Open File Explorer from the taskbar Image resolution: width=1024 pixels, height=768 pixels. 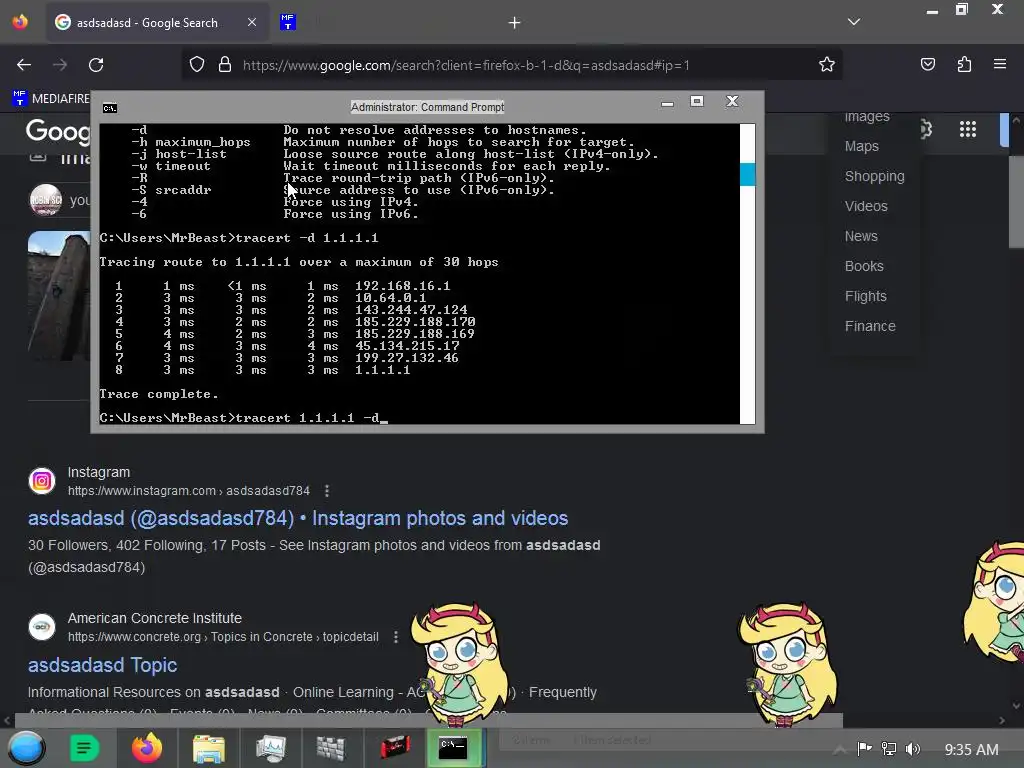[209, 748]
